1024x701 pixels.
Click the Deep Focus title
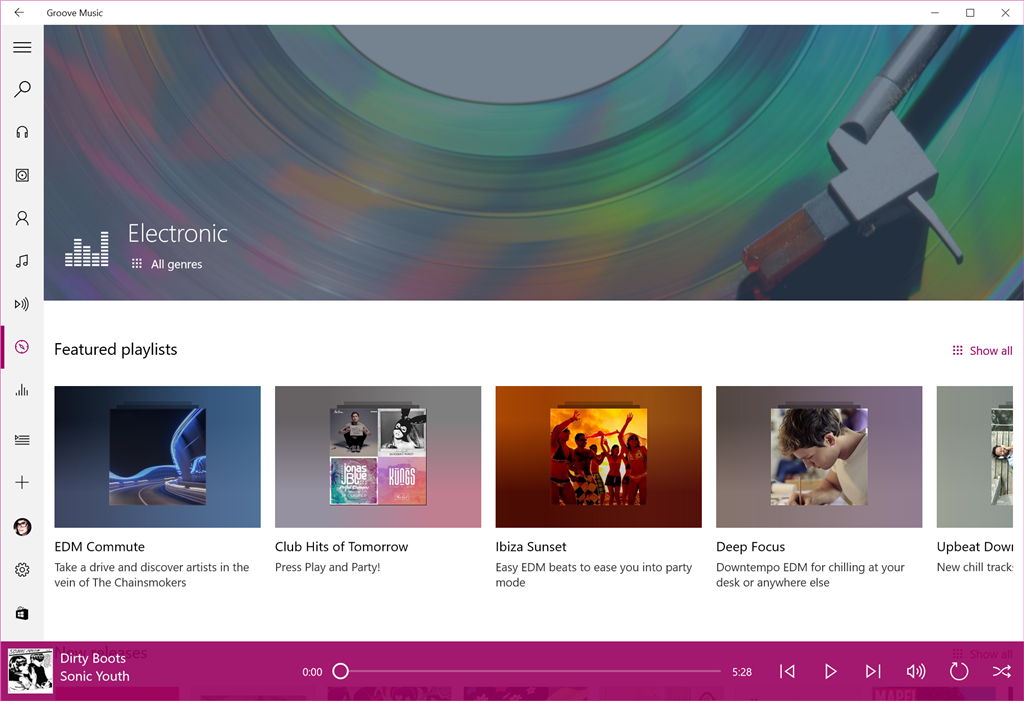coord(750,547)
